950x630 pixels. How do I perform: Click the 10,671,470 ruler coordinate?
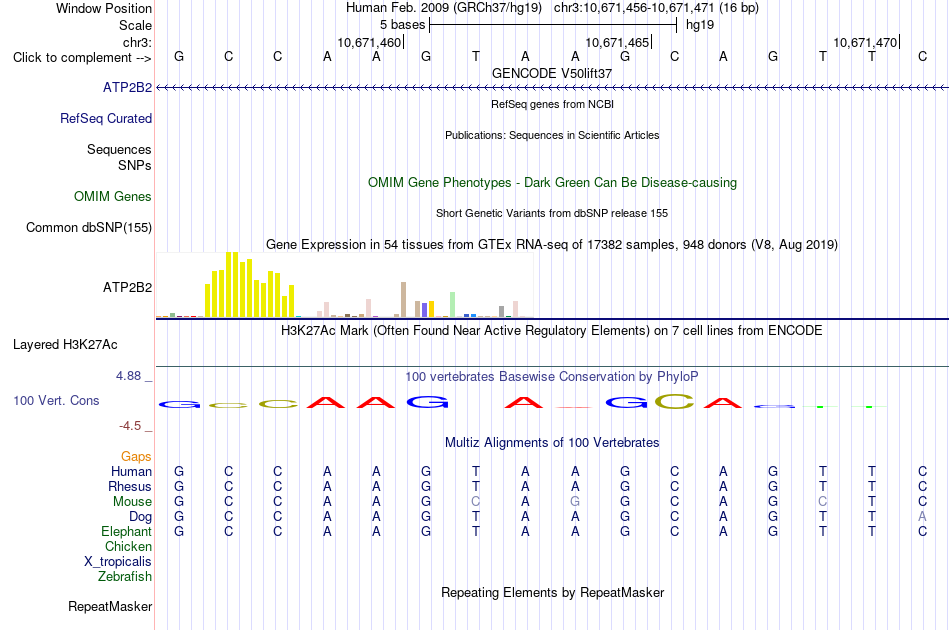click(865, 42)
